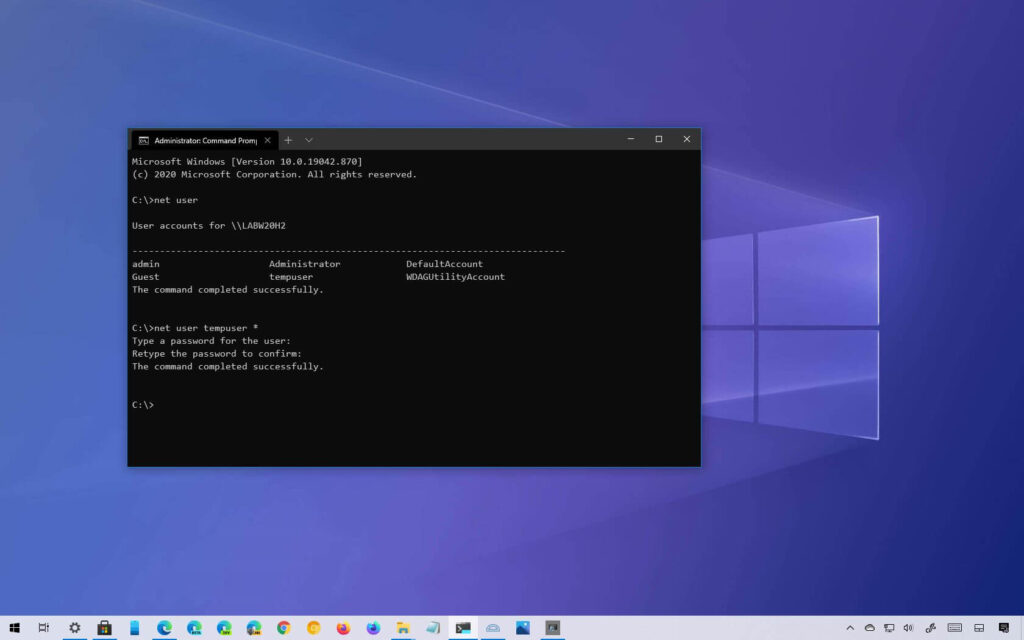Click the 'C:\>net user tempuser *' line

[195, 328]
